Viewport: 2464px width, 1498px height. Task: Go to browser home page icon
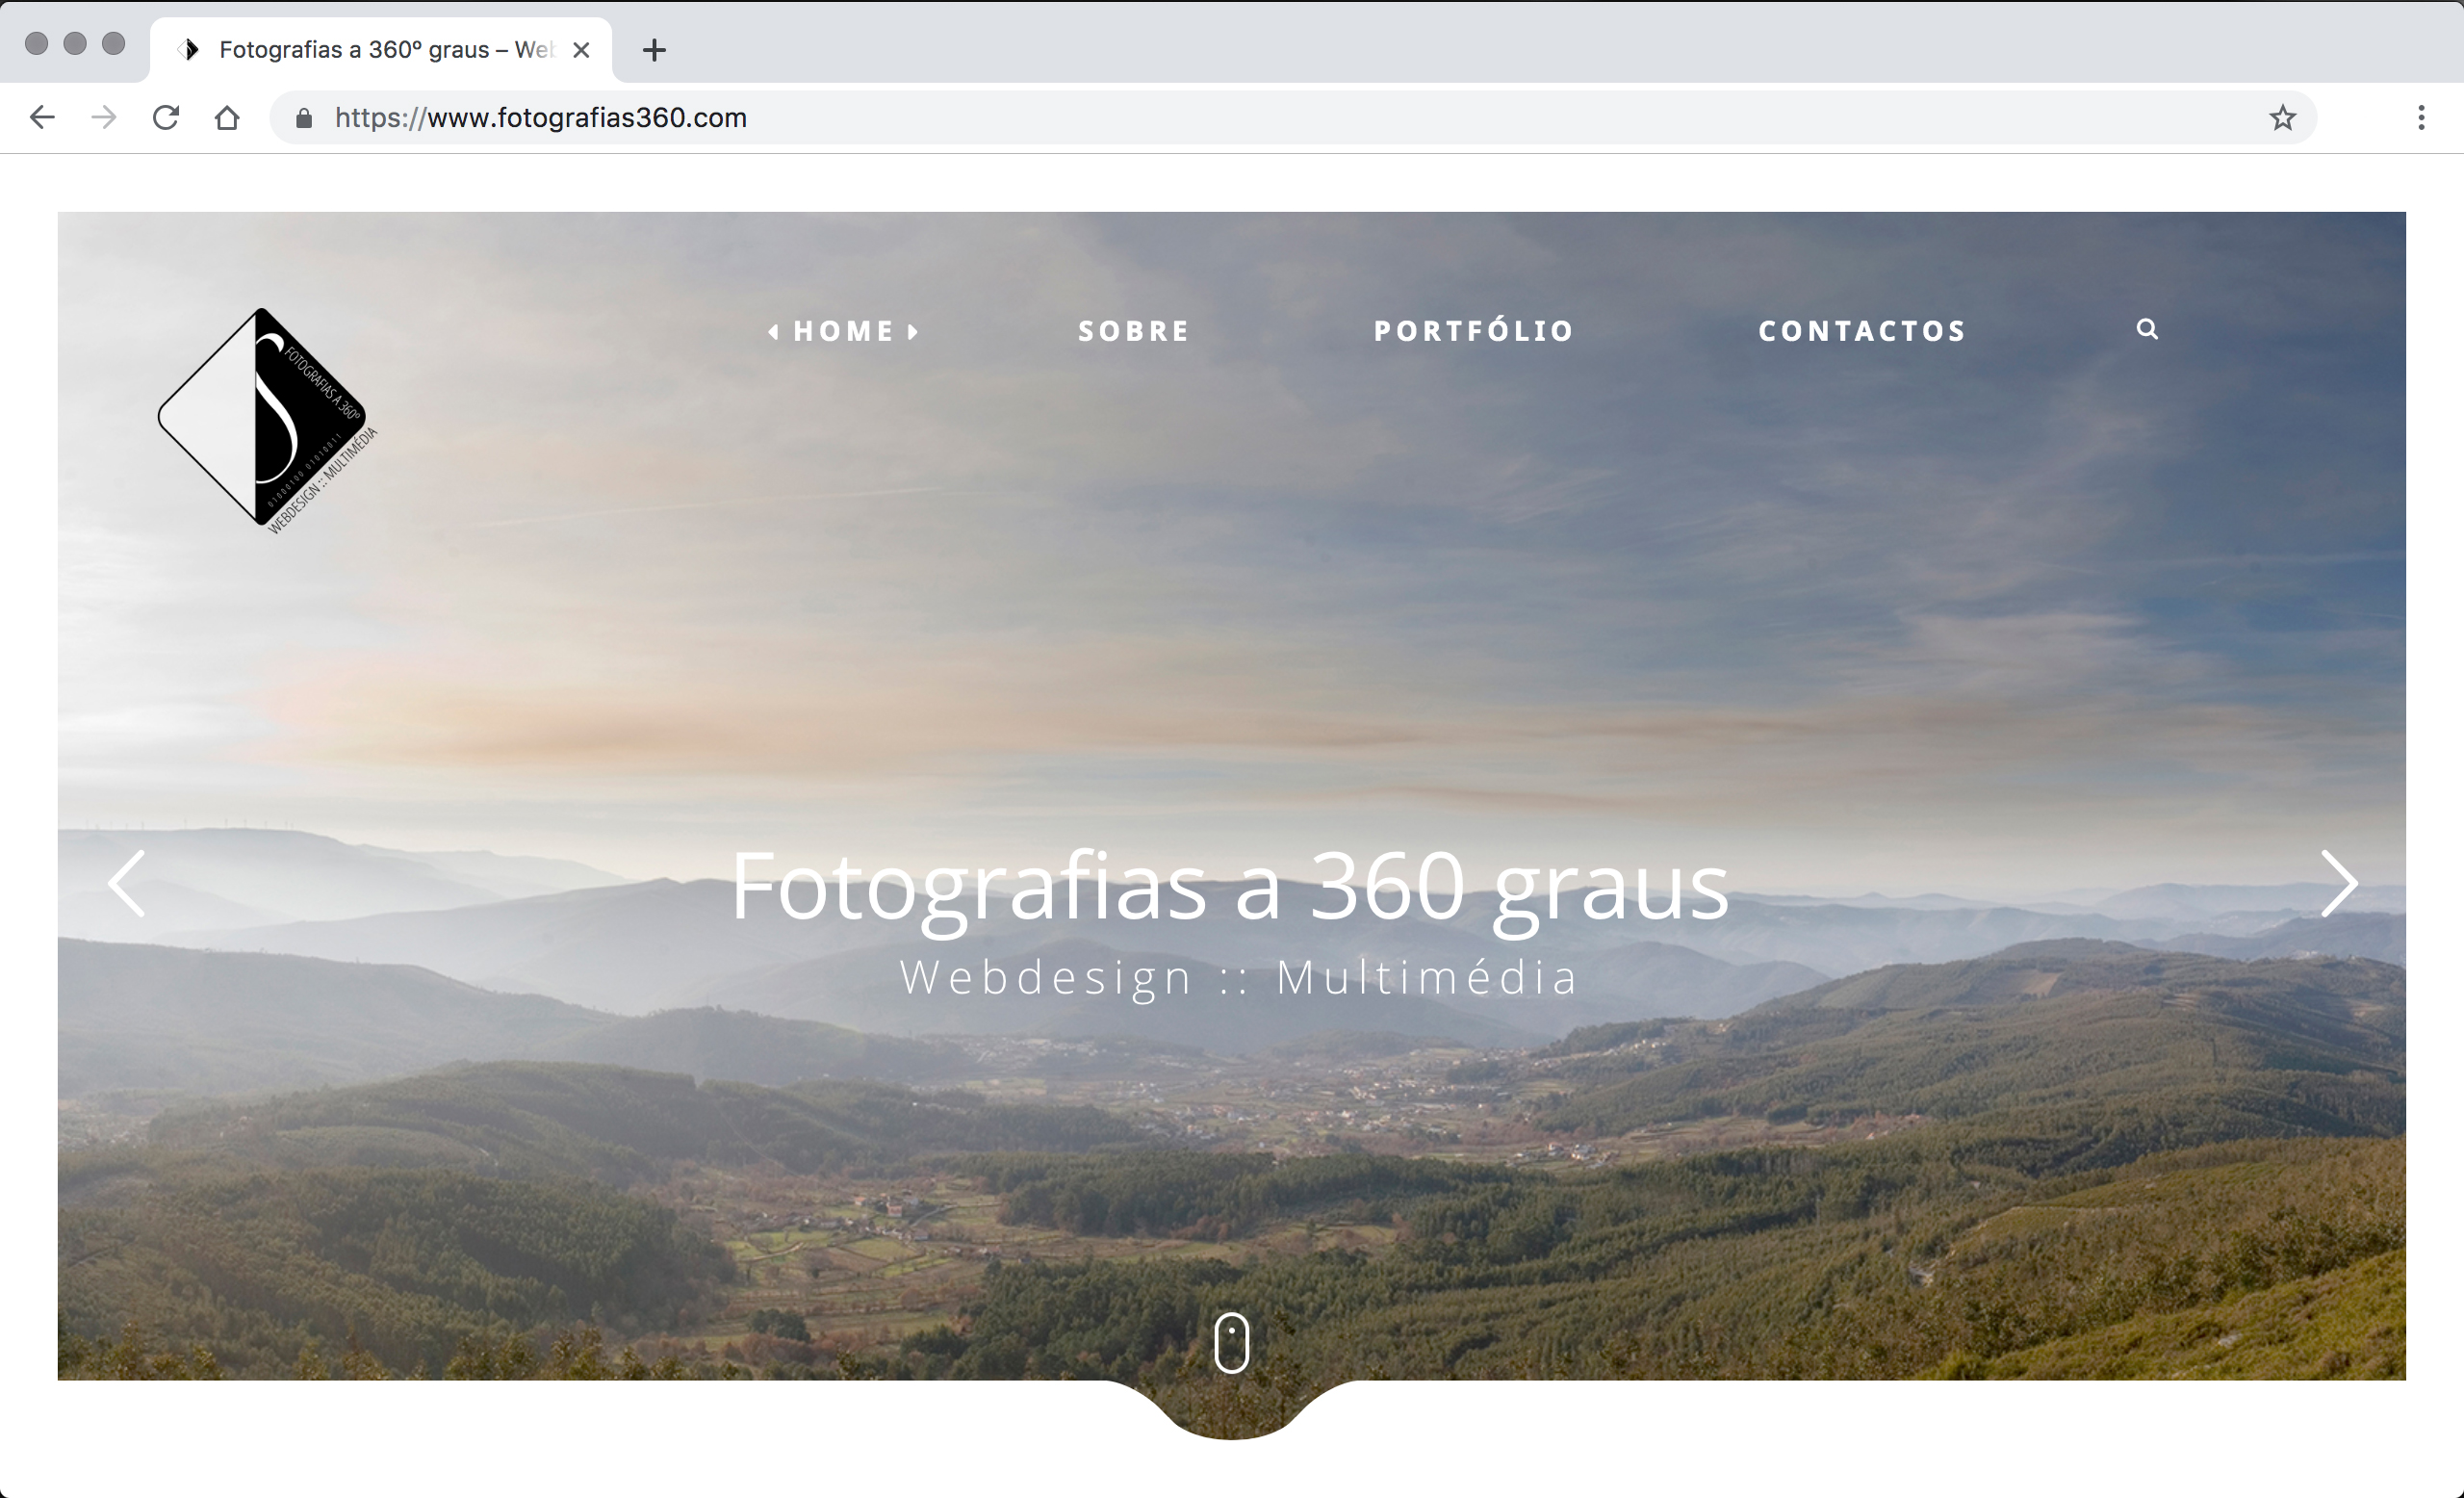227,118
